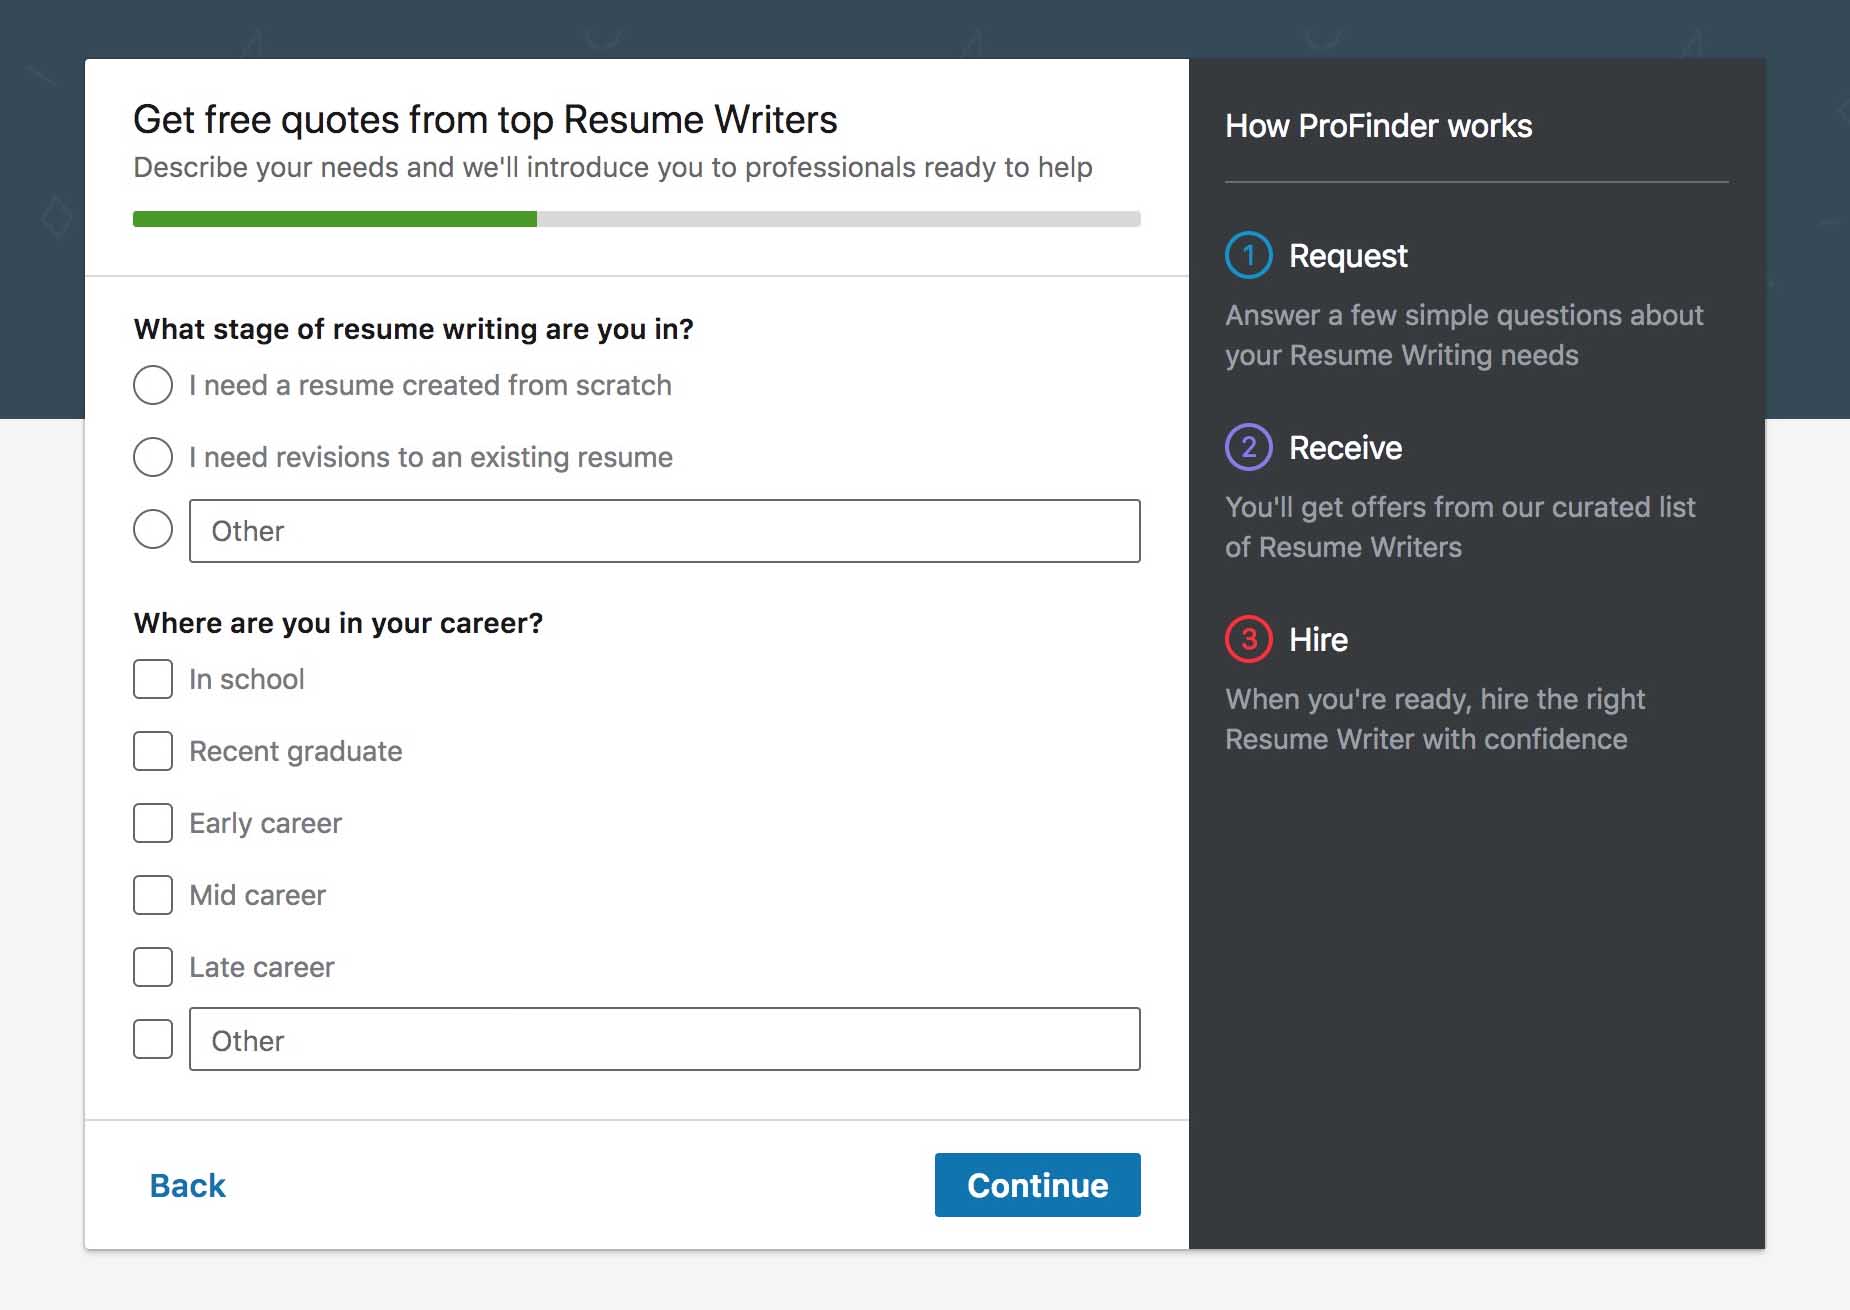Screen dimensions: 1850x1310
Task: Check the In school checkbox
Action: pos(153,679)
